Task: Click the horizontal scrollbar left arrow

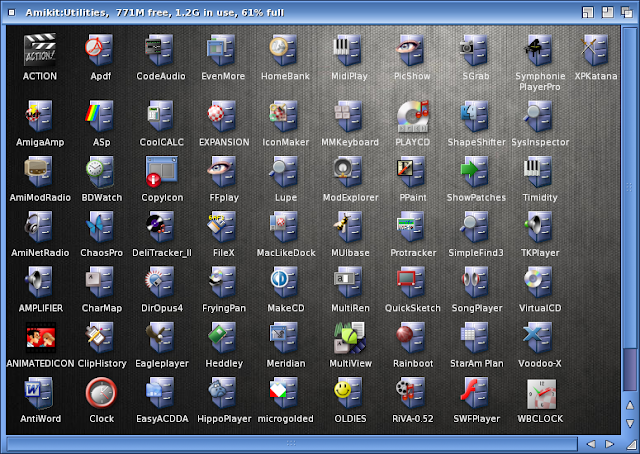Action: click(591, 444)
